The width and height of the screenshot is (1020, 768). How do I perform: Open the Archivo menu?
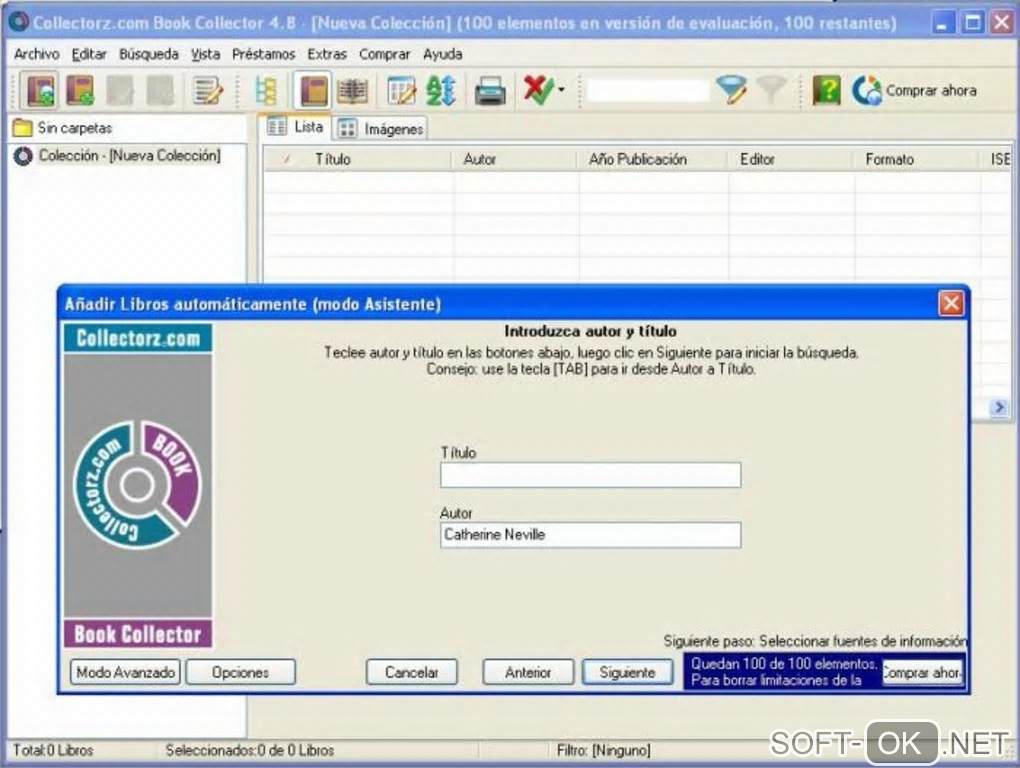point(36,54)
